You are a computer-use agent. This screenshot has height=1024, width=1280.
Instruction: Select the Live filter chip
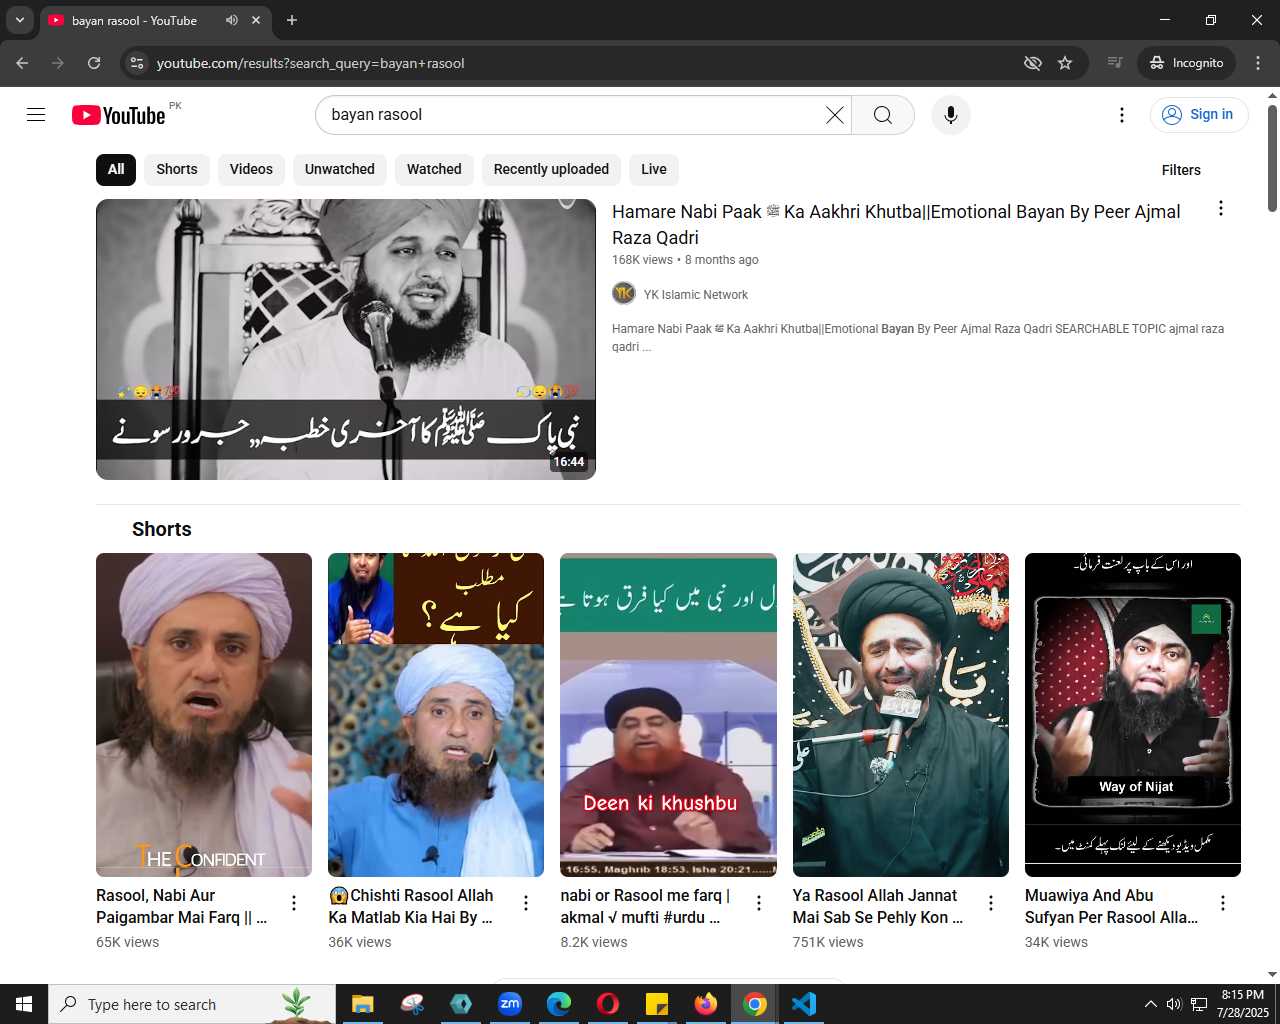pyautogui.click(x=654, y=169)
